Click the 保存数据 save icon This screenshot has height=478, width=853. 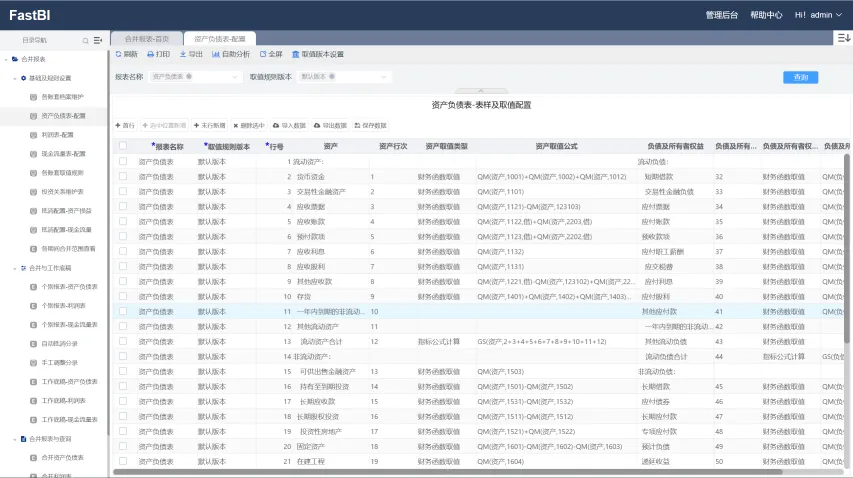coord(357,126)
